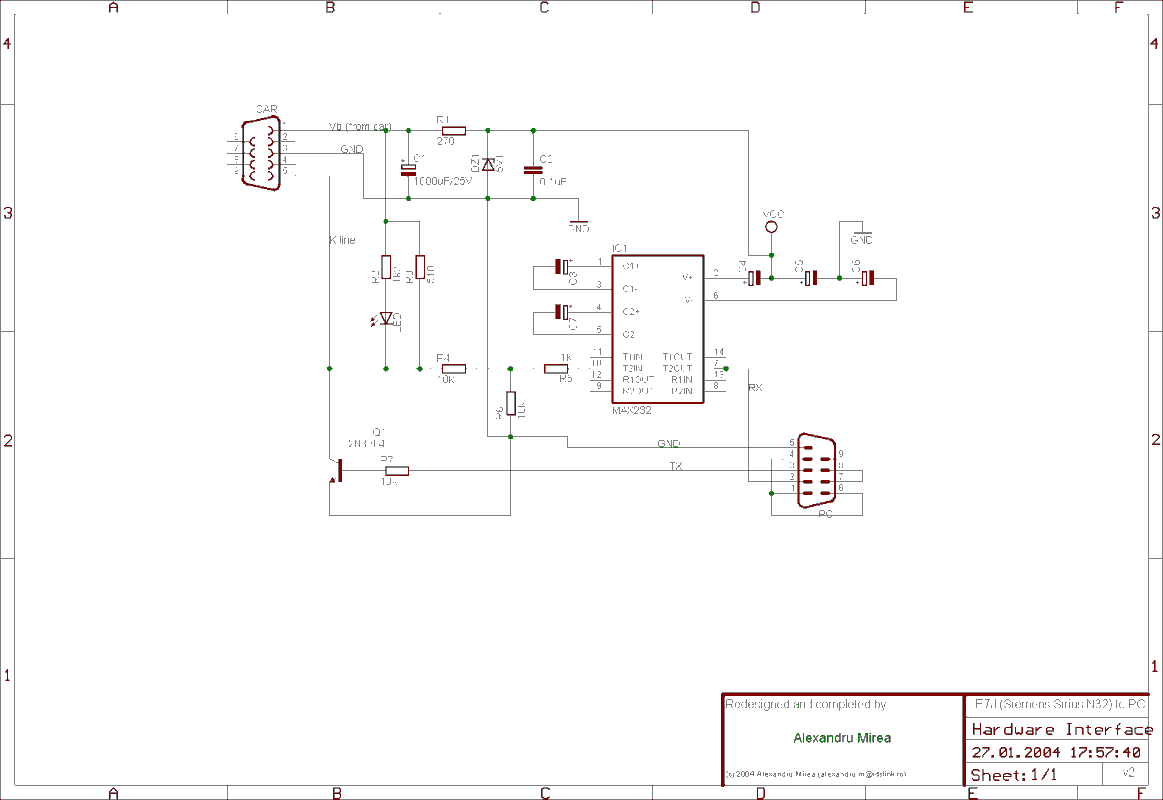
Task: Click 'Redesigned and completed by' text
Action: tap(805, 704)
